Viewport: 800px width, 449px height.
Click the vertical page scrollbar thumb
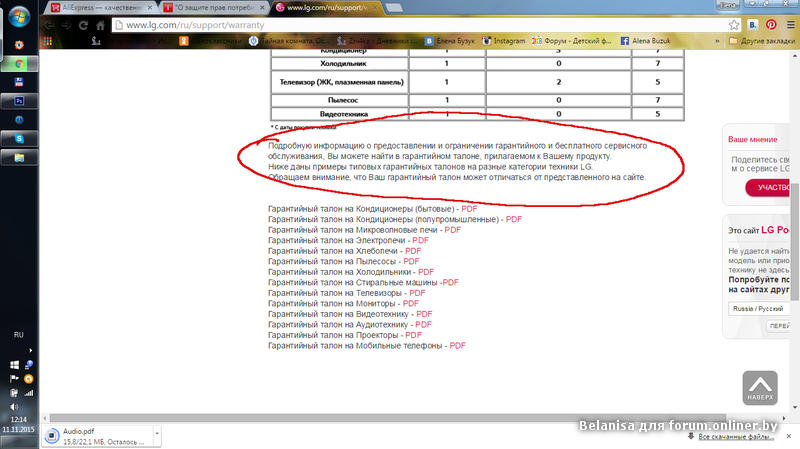coord(795,241)
